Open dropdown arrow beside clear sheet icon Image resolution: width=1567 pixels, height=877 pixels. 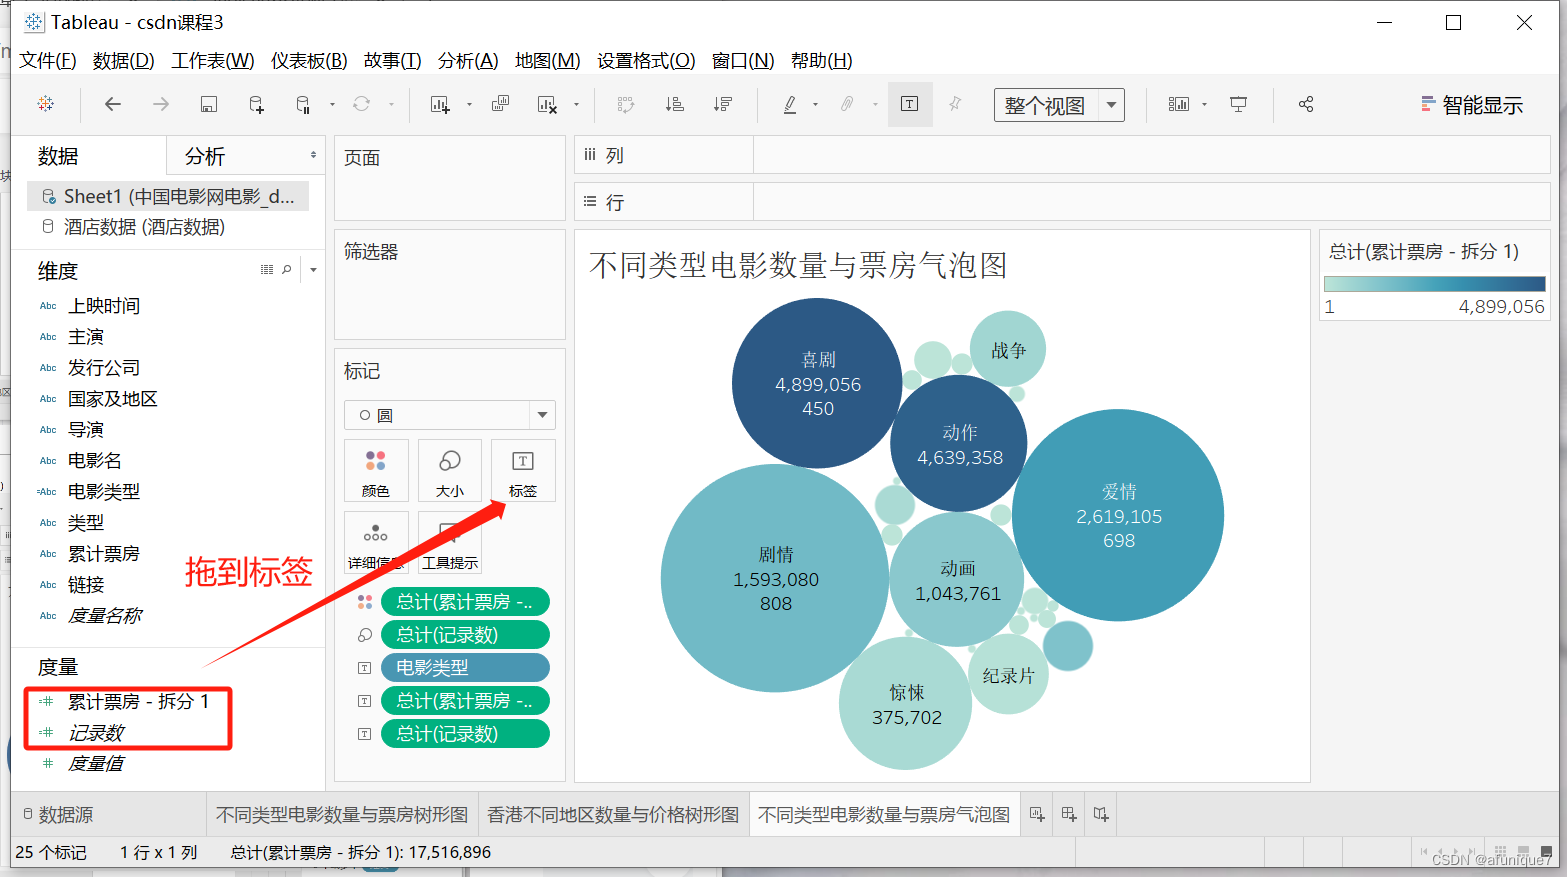pos(576,104)
